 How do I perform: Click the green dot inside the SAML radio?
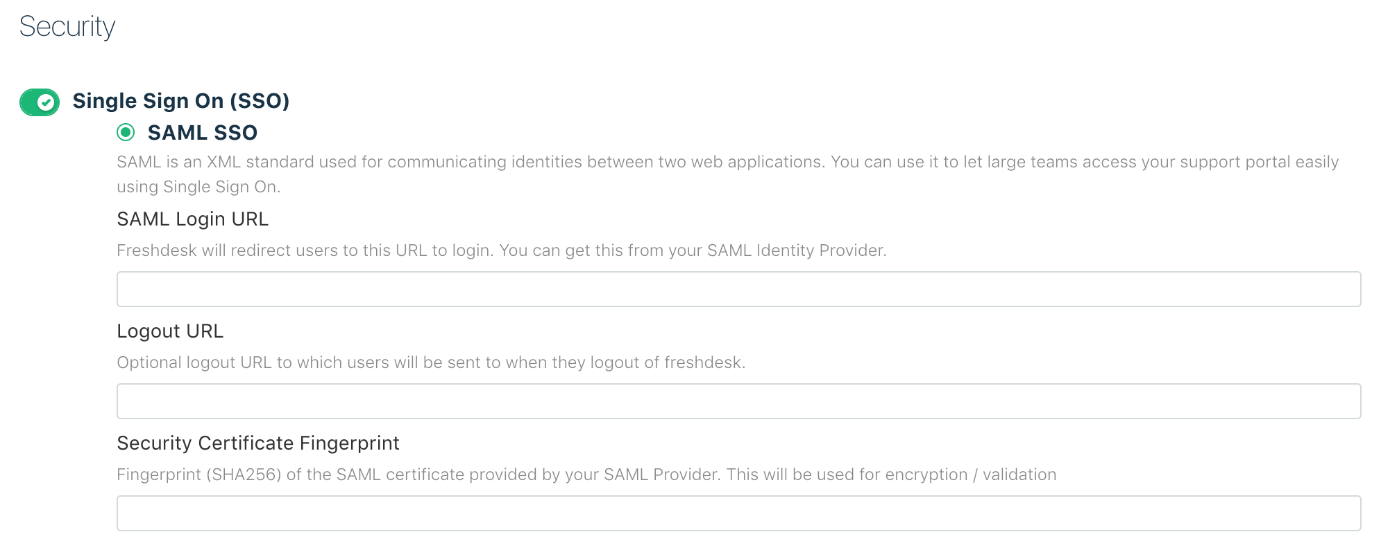tap(126, 132)
